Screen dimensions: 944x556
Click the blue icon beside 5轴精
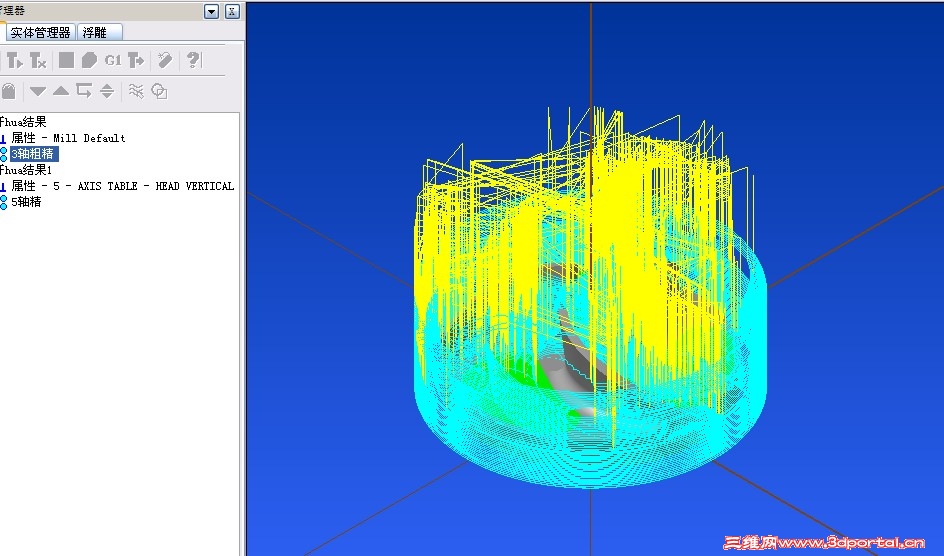[4, 202]
